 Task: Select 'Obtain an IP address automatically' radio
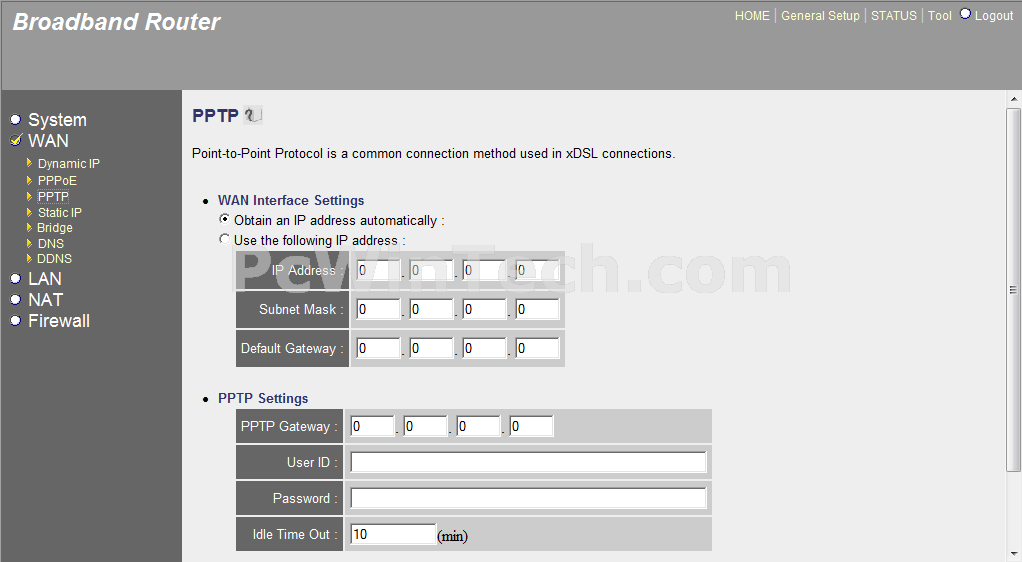point(224,219)
